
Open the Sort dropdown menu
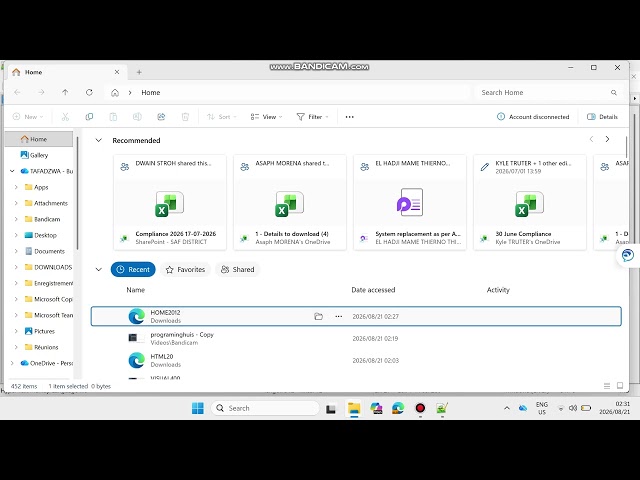(x=222, y=117)
